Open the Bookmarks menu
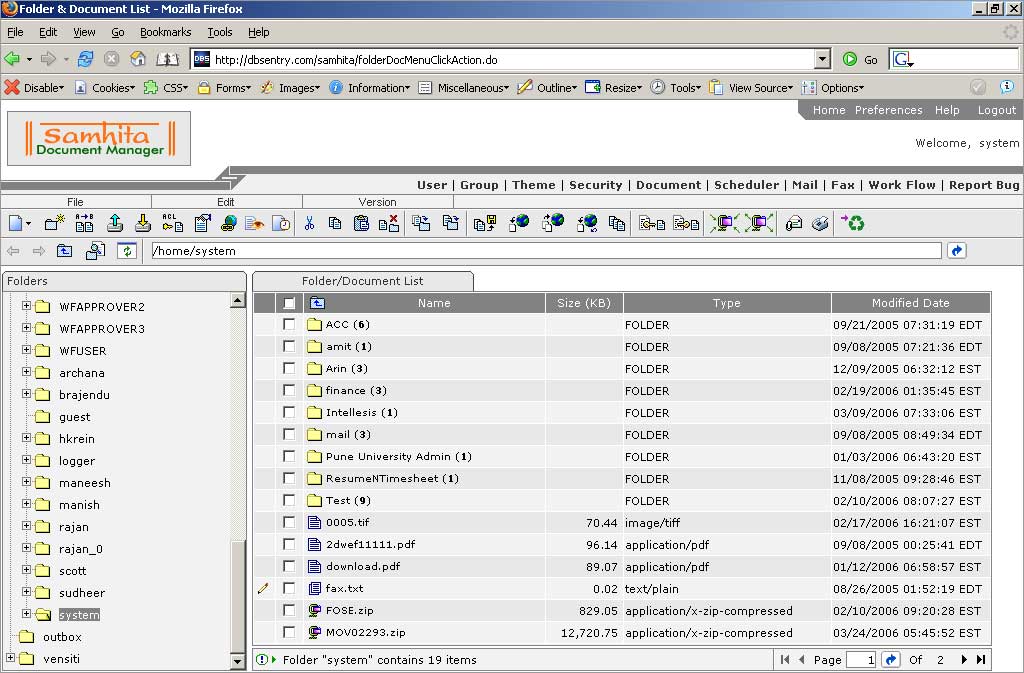The image size is (1024, 673). point(165,32)
